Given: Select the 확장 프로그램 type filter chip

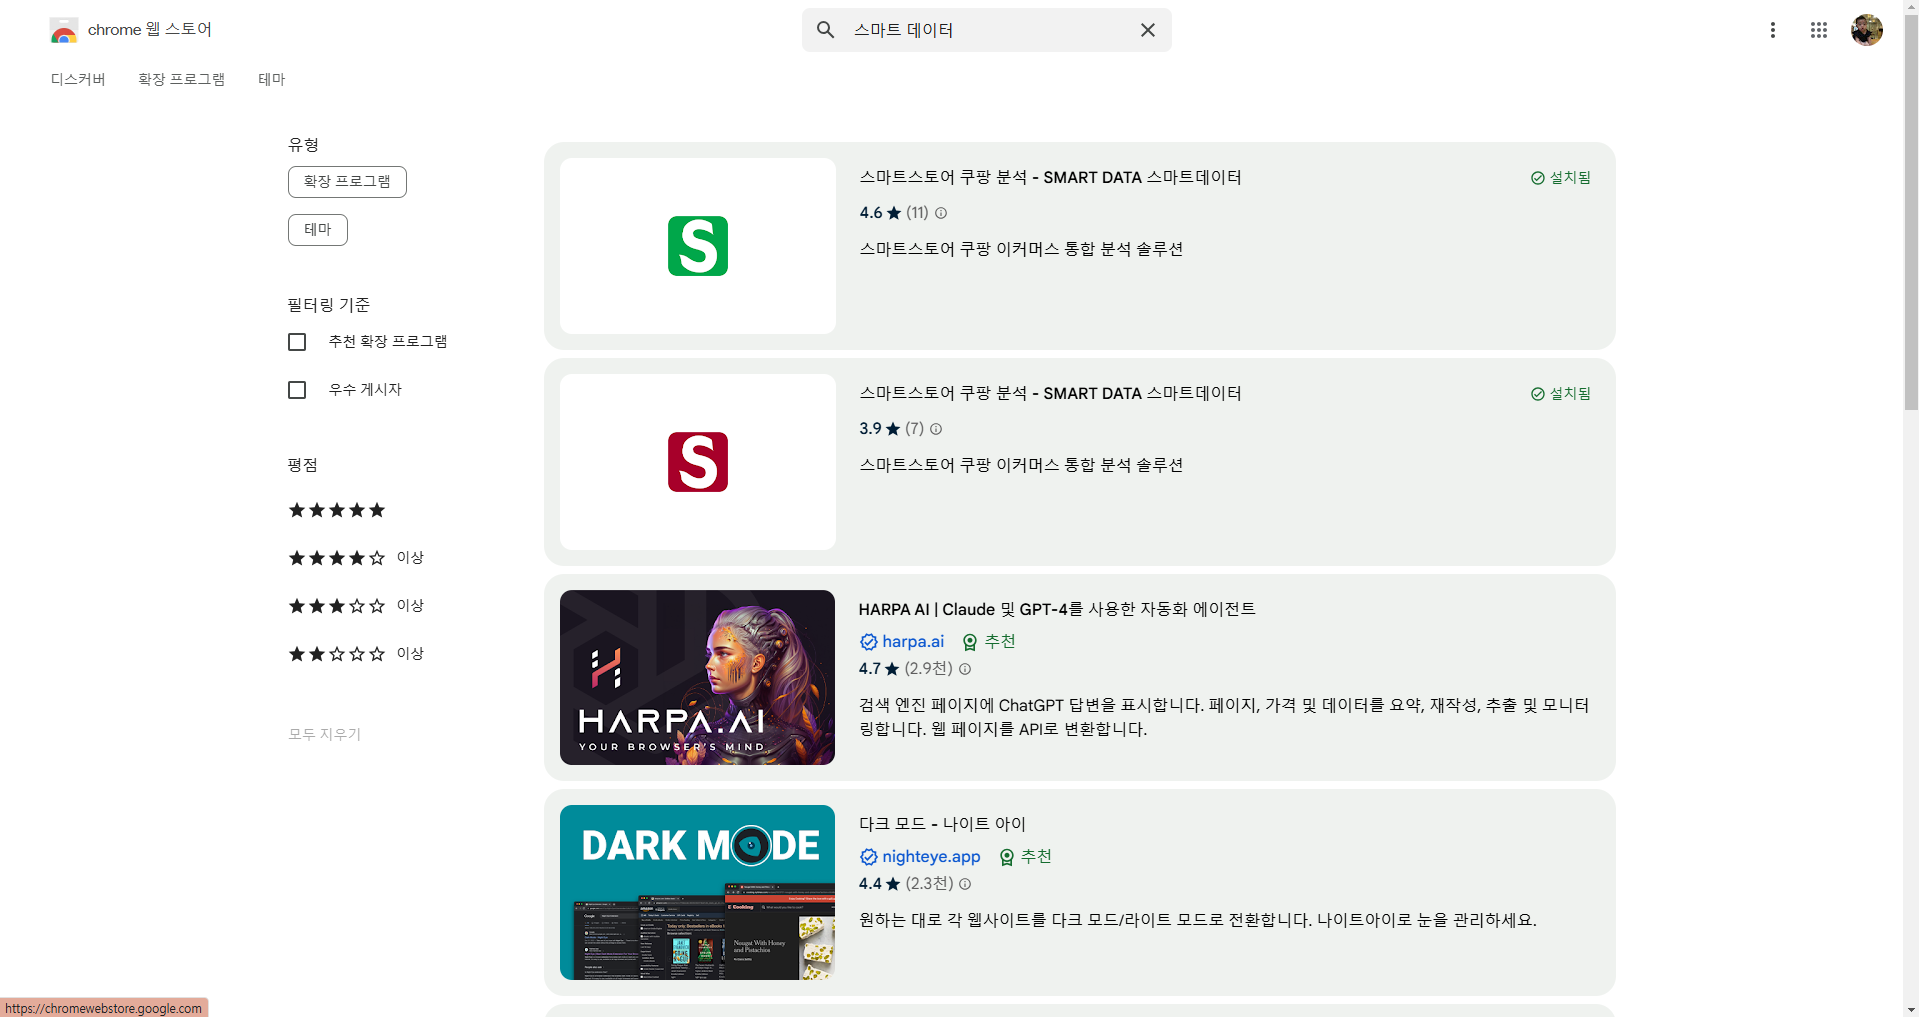Looking at the screenshot, I should pyautogui.click(x=347, y=182).
